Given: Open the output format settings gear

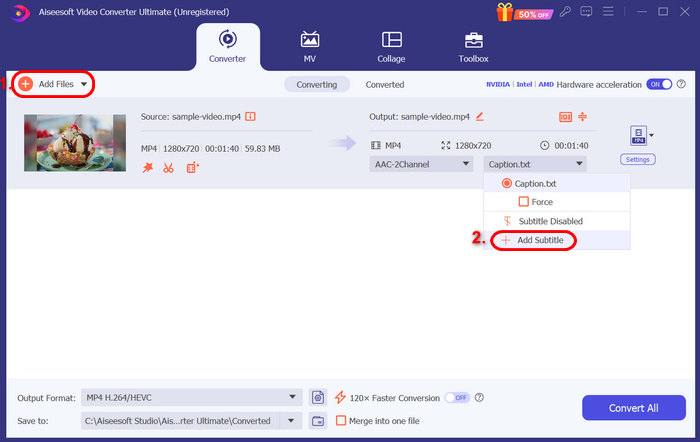Looking at the screenshot, I should pyautogui.click(x=318, y=397).
